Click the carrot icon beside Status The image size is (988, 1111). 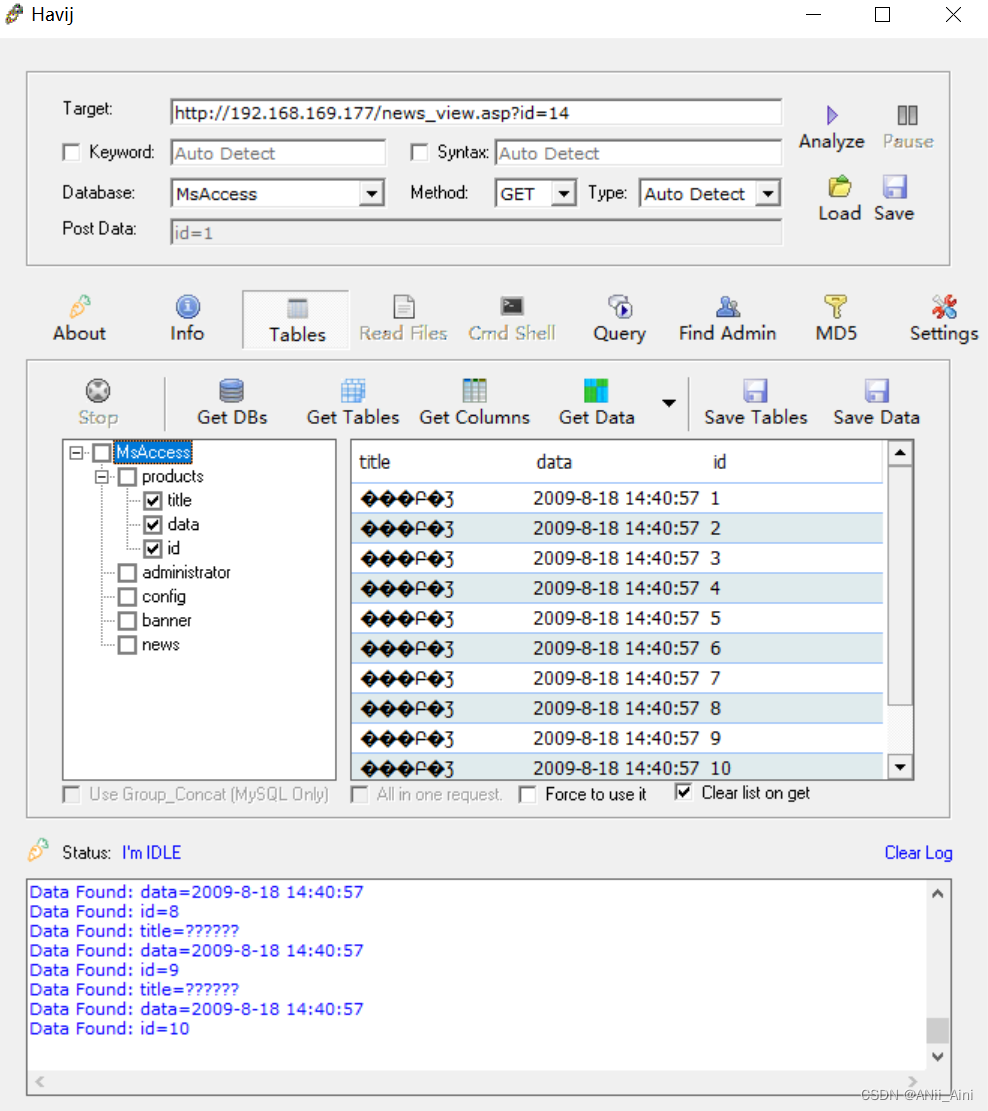click(x=38, y=850)
